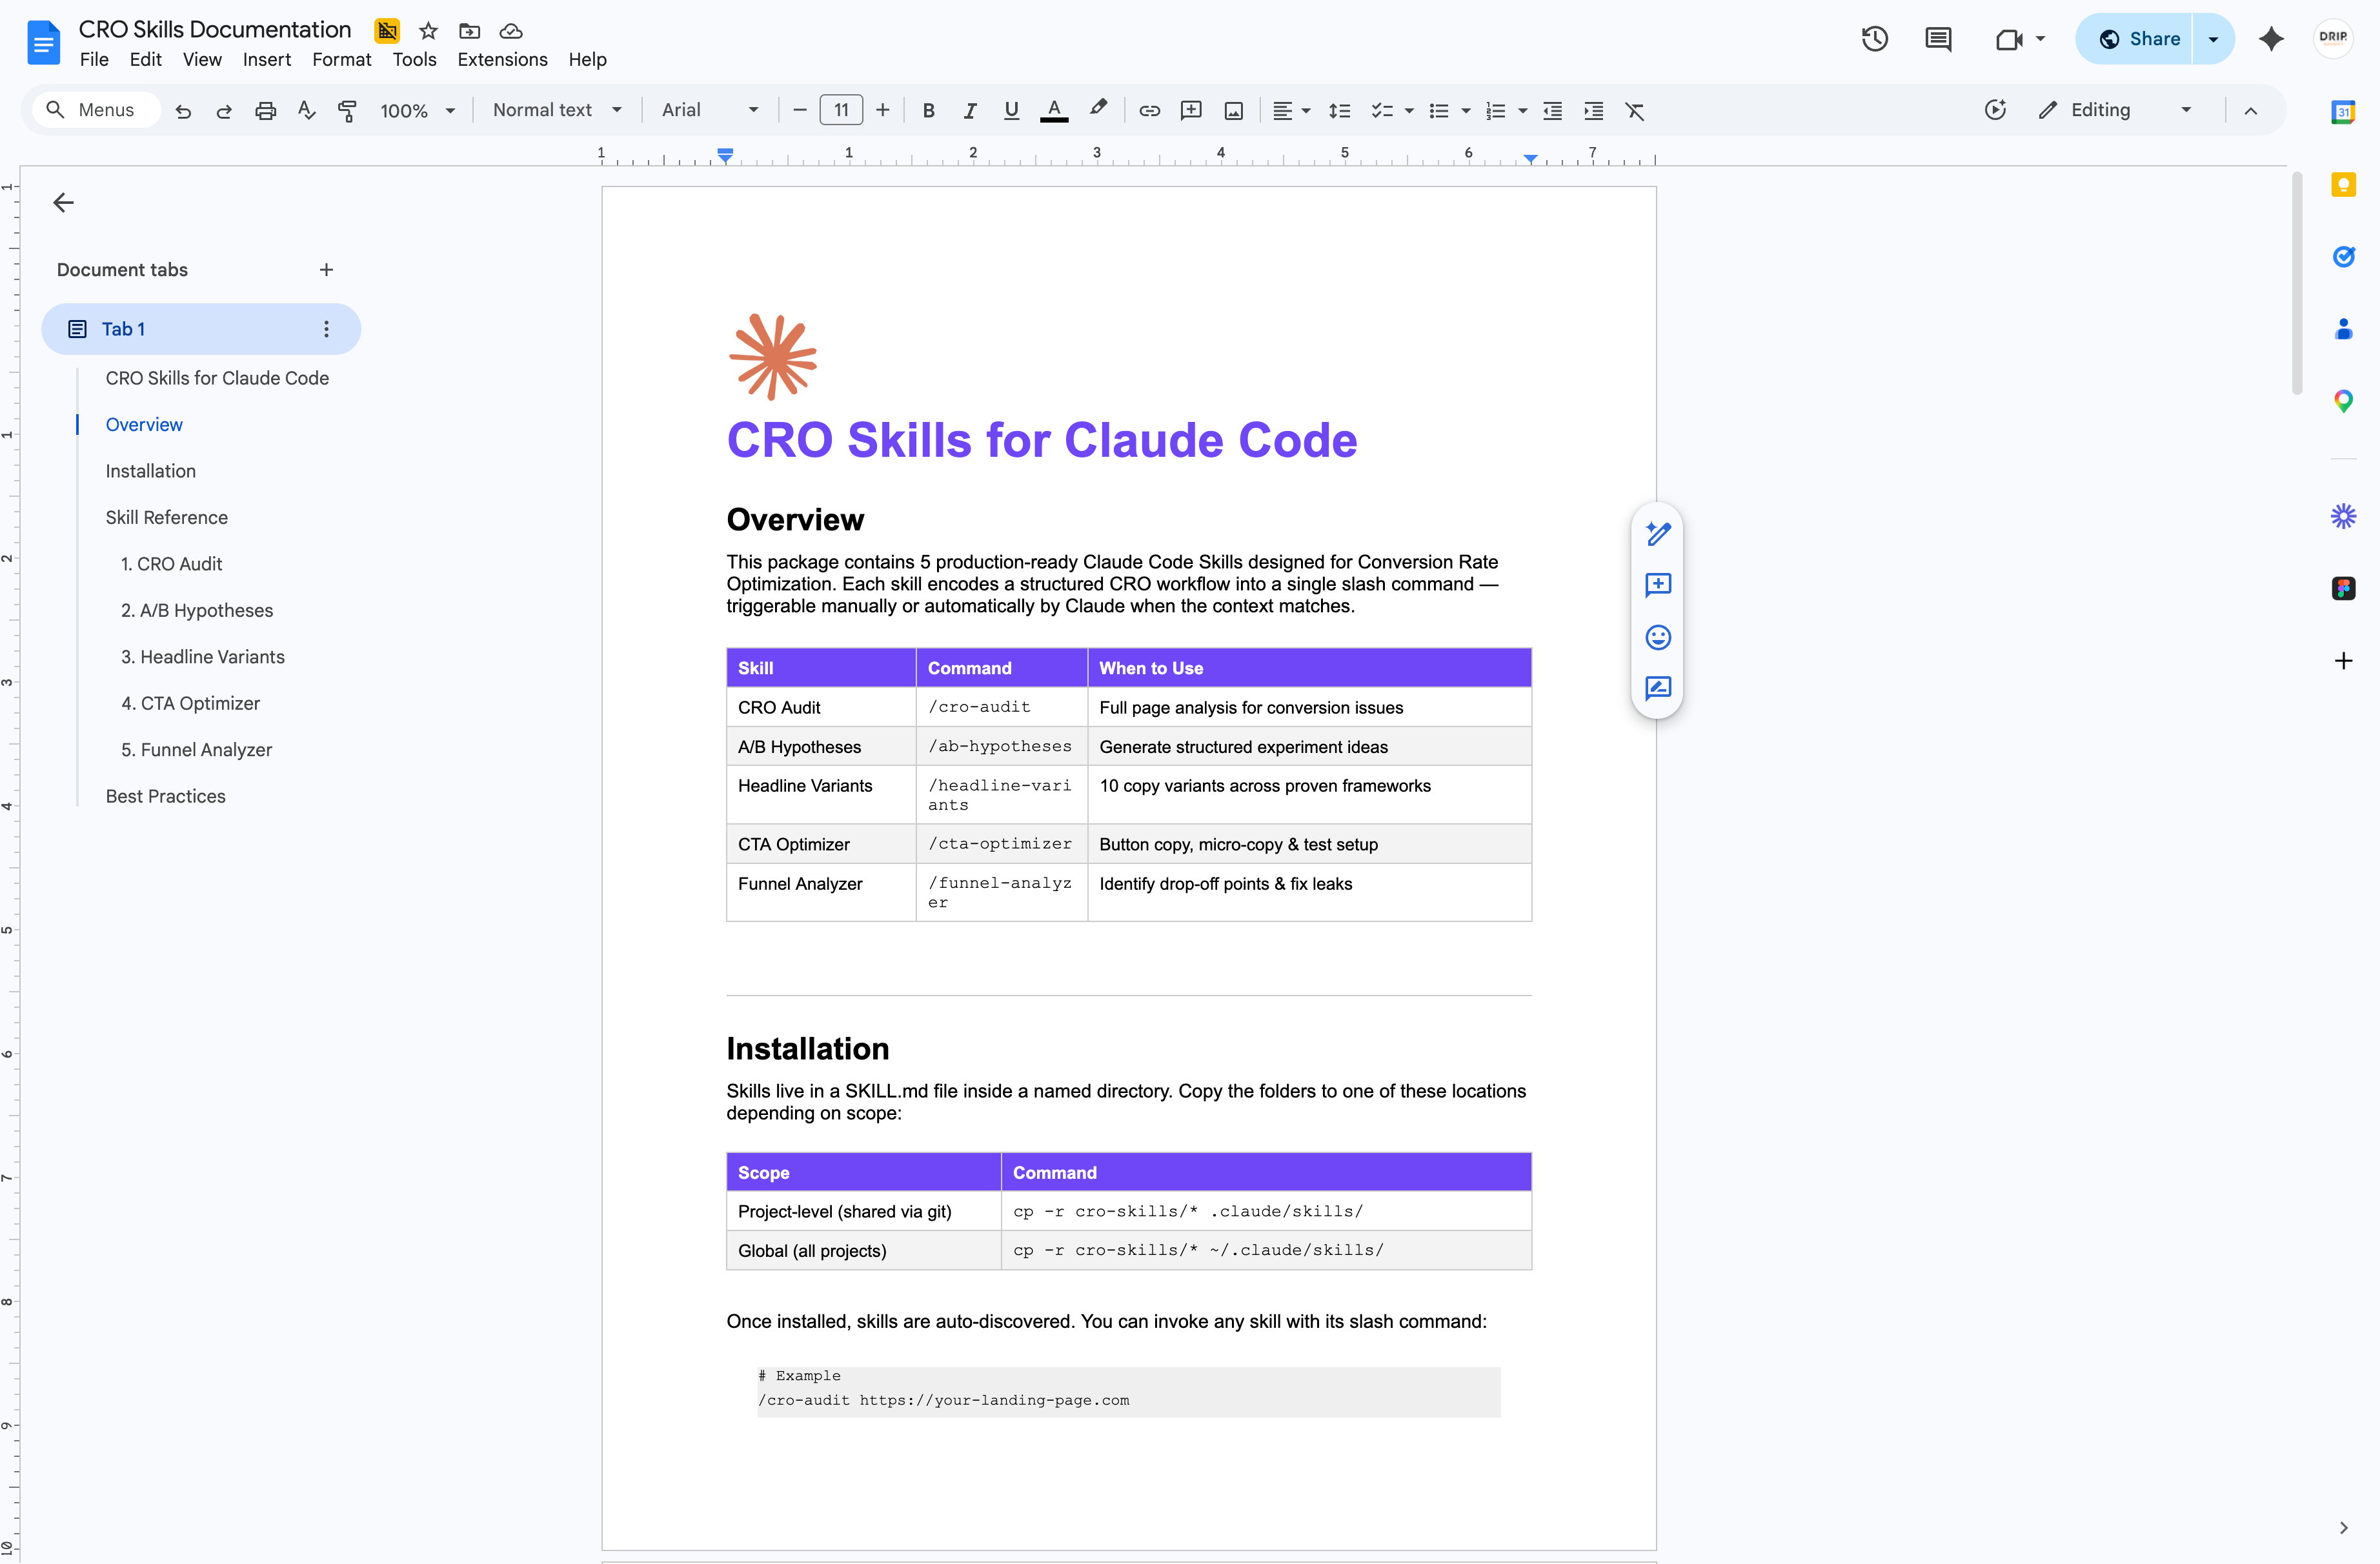Collapse the document tabs panel with back arrow
This screenshot has width=2380, height=1564.
point(63,203)
